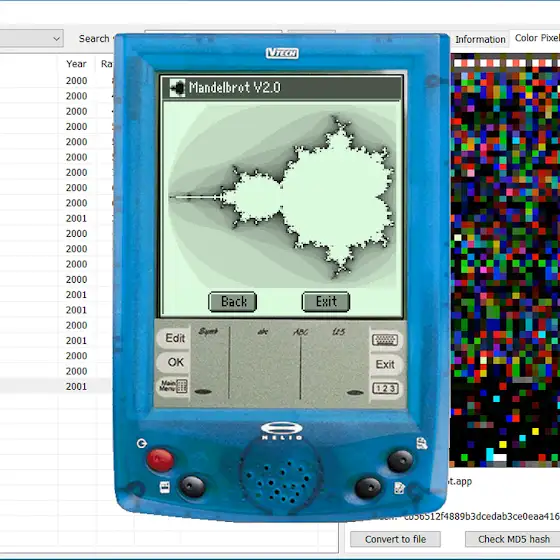560x560 pixels.
Task: Show the on-screen keyboard icon
Action: (x=385, y=340)
